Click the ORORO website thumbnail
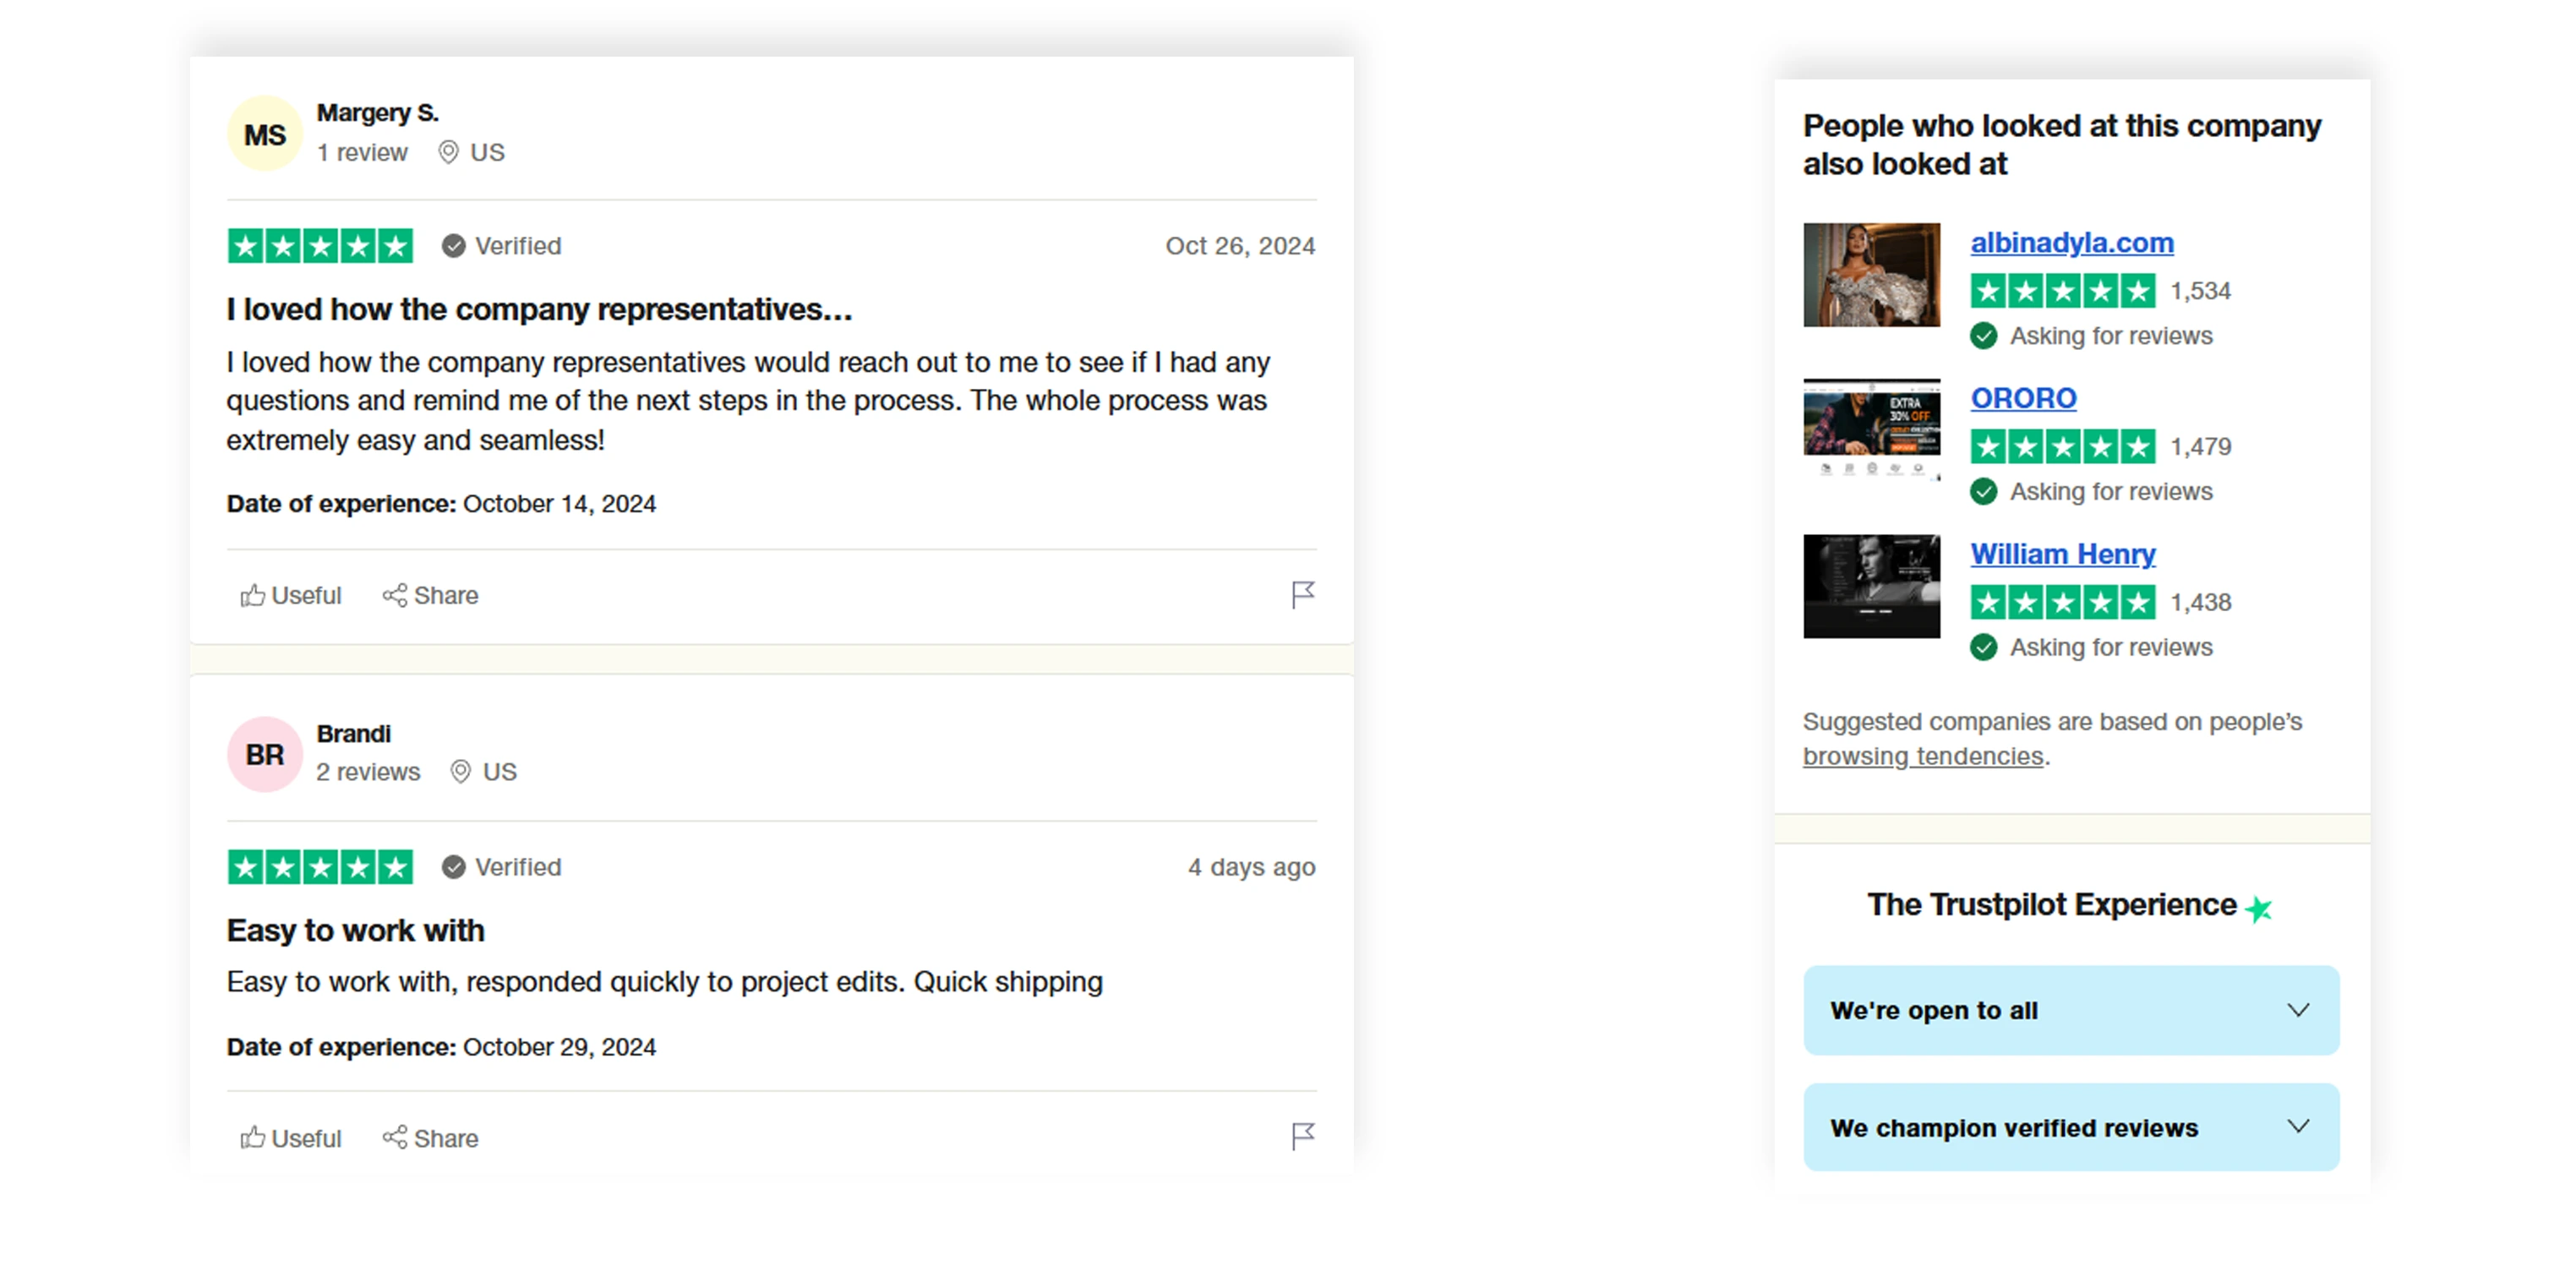Screen dimensions: 2576x1284 pos(1871,430)
